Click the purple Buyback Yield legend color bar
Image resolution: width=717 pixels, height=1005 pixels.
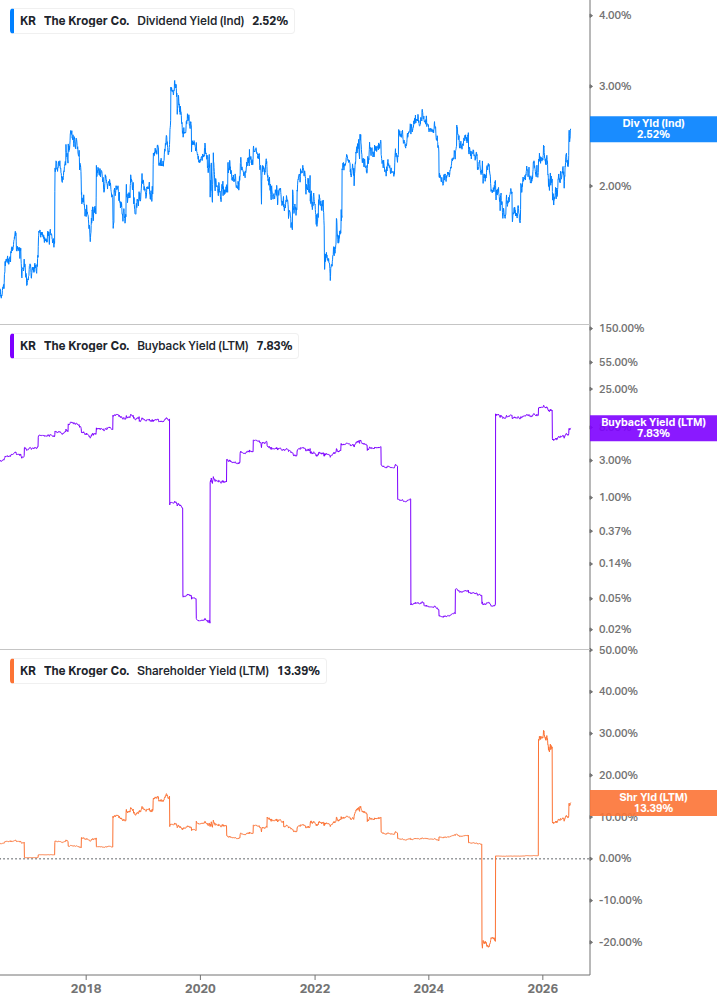(12, 346)
